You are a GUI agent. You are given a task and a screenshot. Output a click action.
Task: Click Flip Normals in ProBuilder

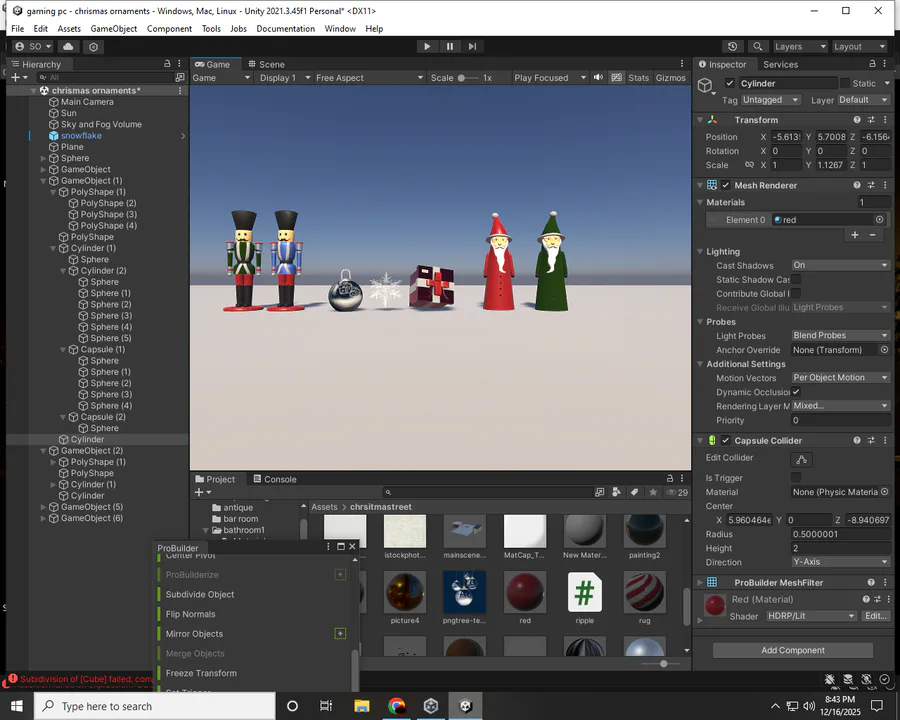coord(191,614)
